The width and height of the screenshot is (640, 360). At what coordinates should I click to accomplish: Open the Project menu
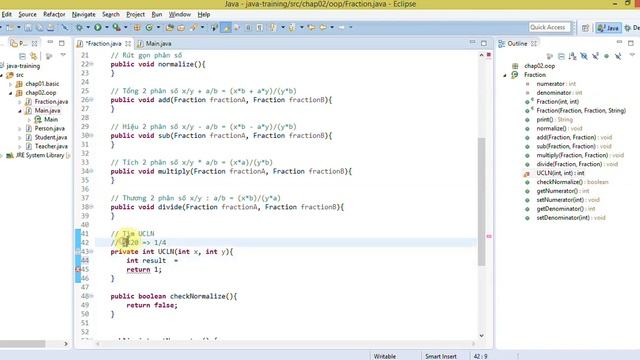(x=136, y=14)
